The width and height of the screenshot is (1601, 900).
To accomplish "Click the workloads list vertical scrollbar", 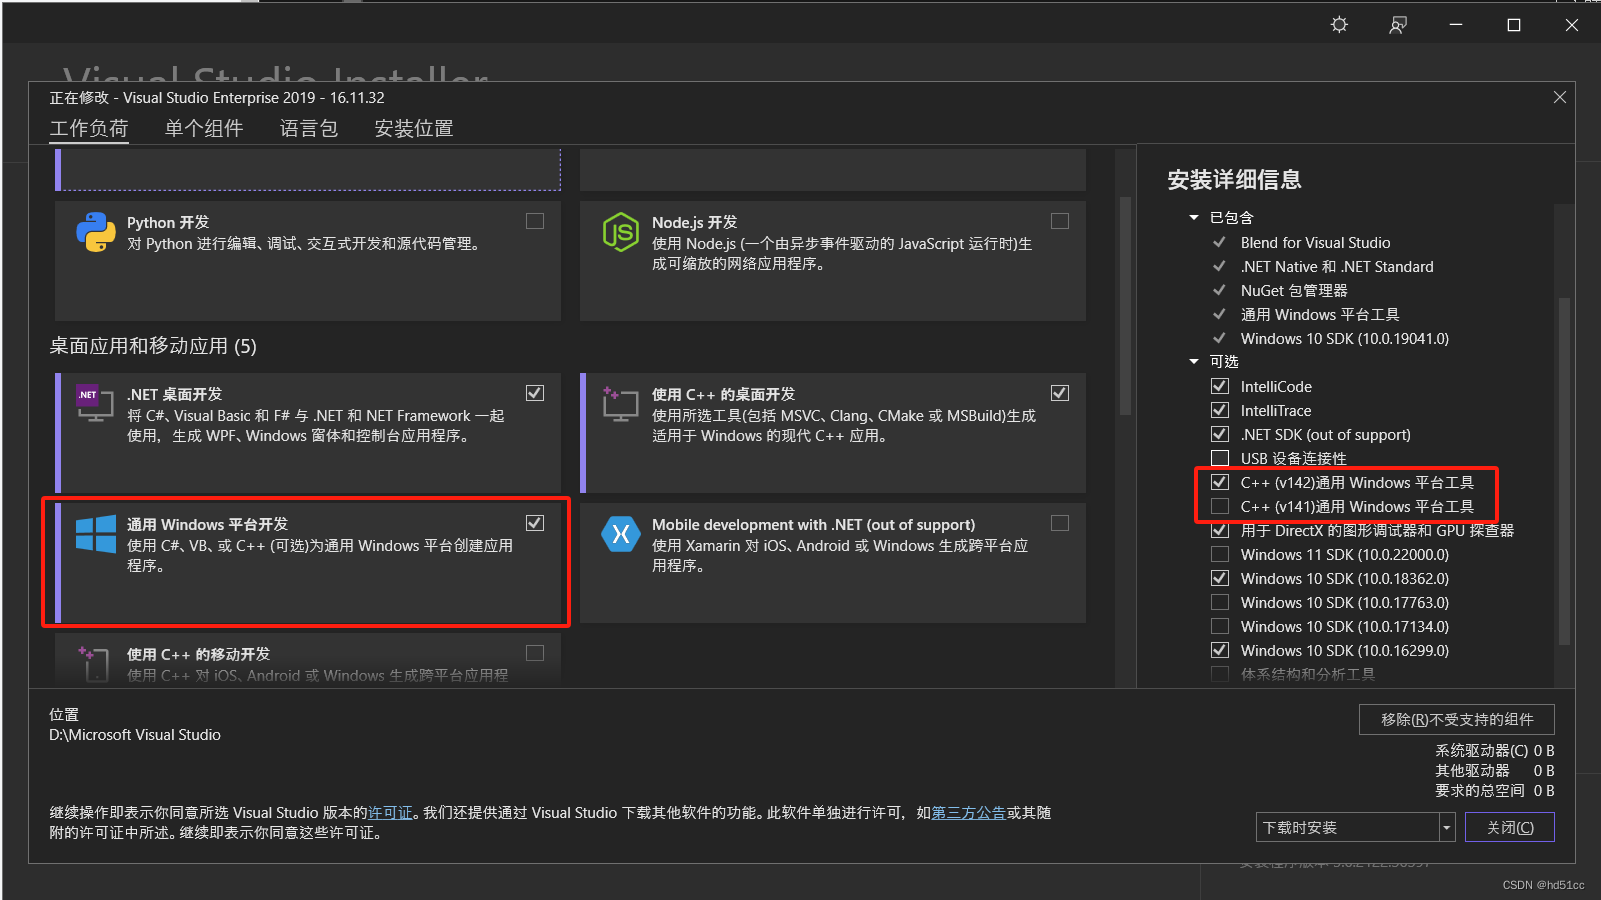I will [x=1125, y=305].
